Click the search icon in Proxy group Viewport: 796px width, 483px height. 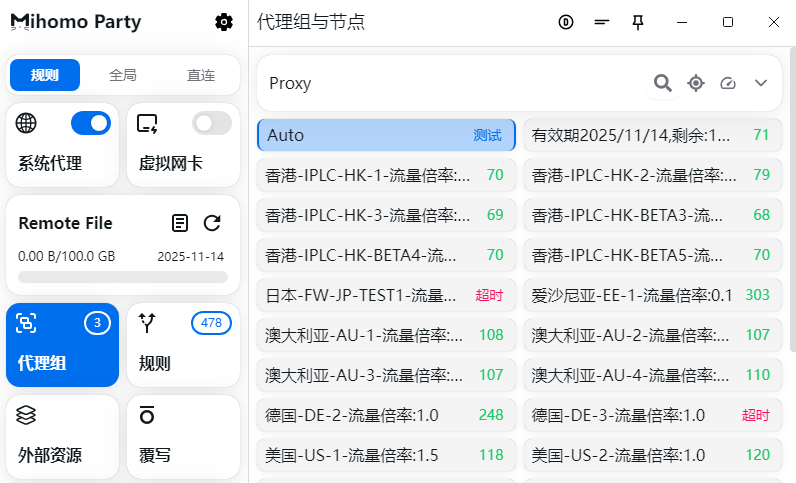tap(662, 83)
